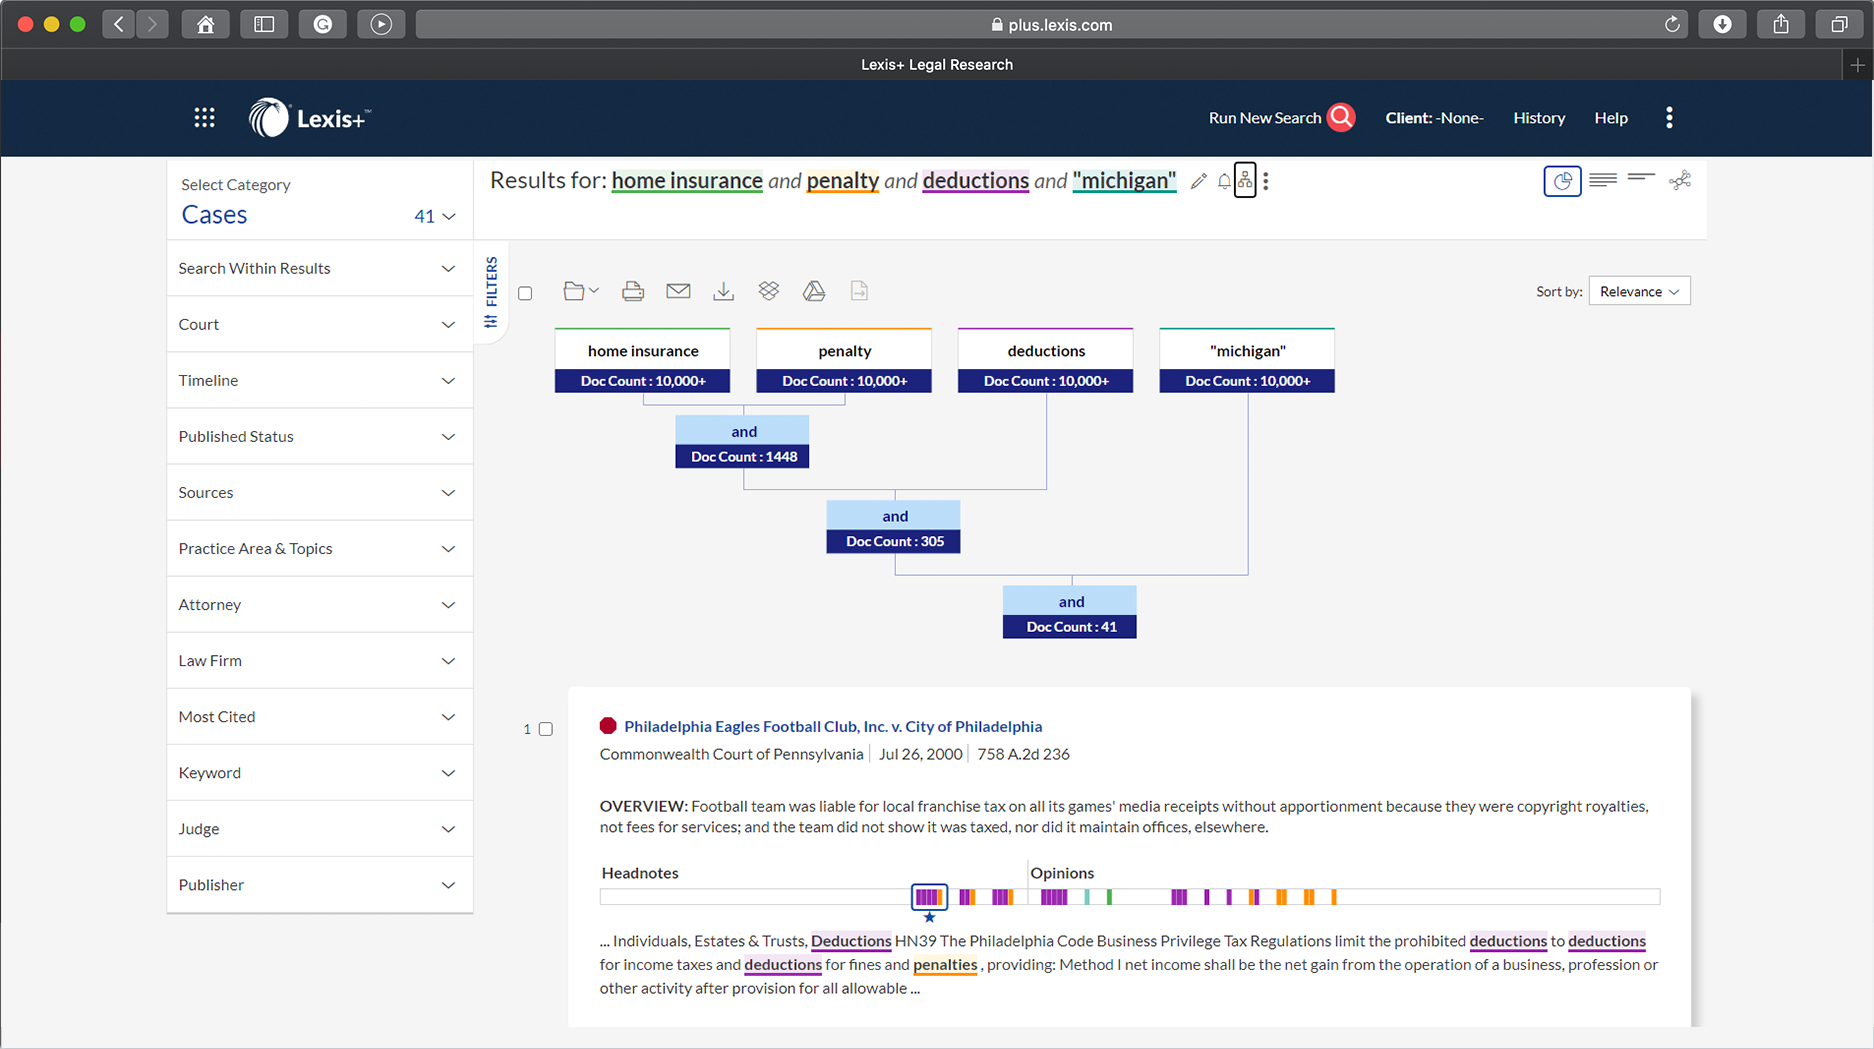The height and width of the screenshot is (1049, 1874).
Task: Create an alert with bell icon
Action: coord(1223,181)
